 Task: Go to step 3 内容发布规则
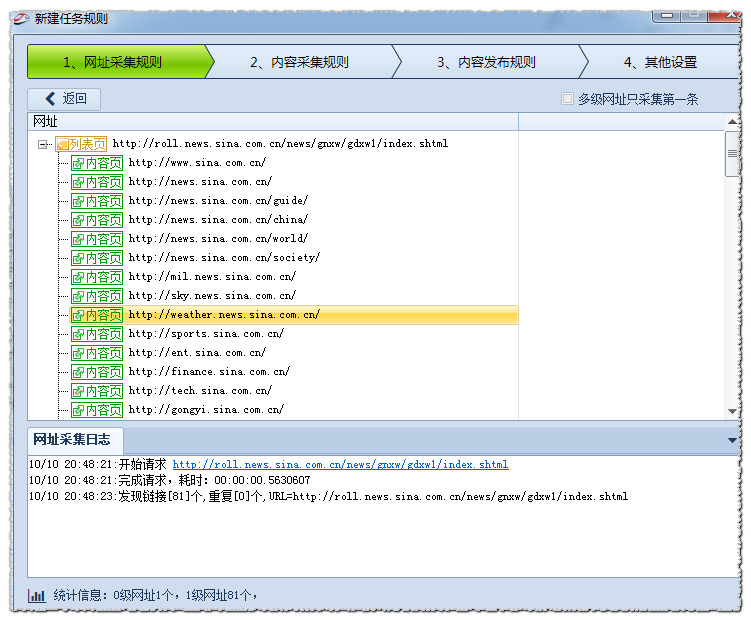[486, 62]
